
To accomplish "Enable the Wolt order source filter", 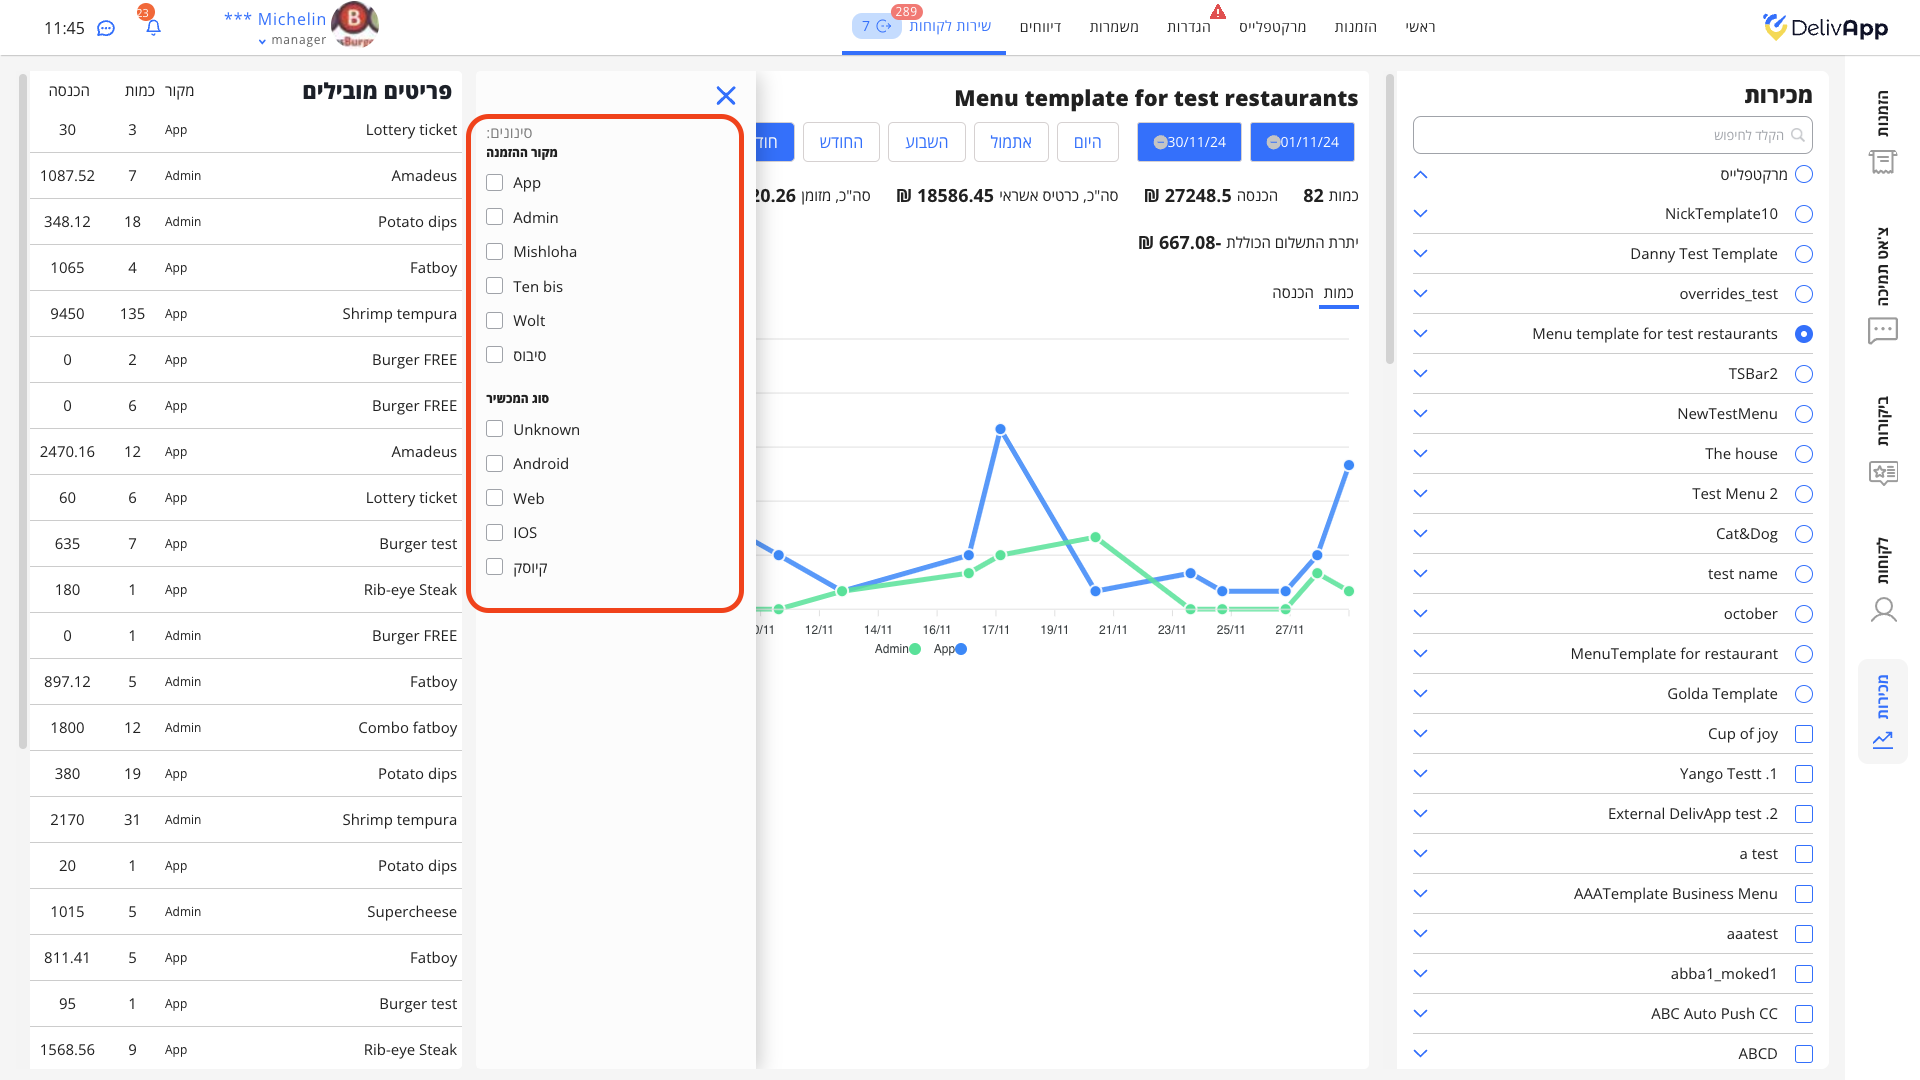I will click(495, 321).
